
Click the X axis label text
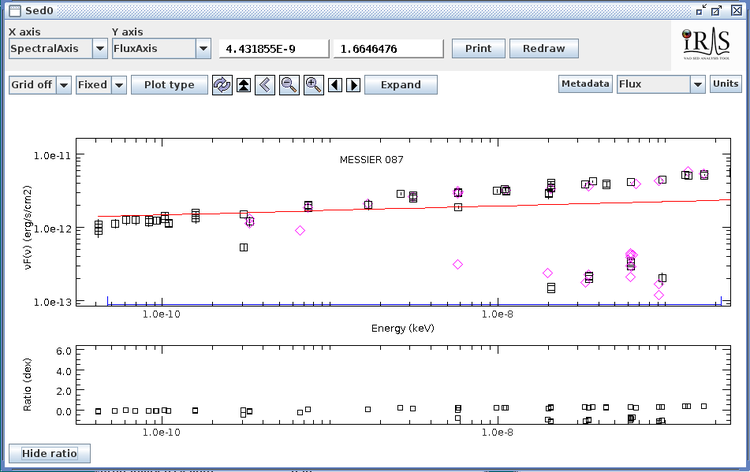coord(25,32)
